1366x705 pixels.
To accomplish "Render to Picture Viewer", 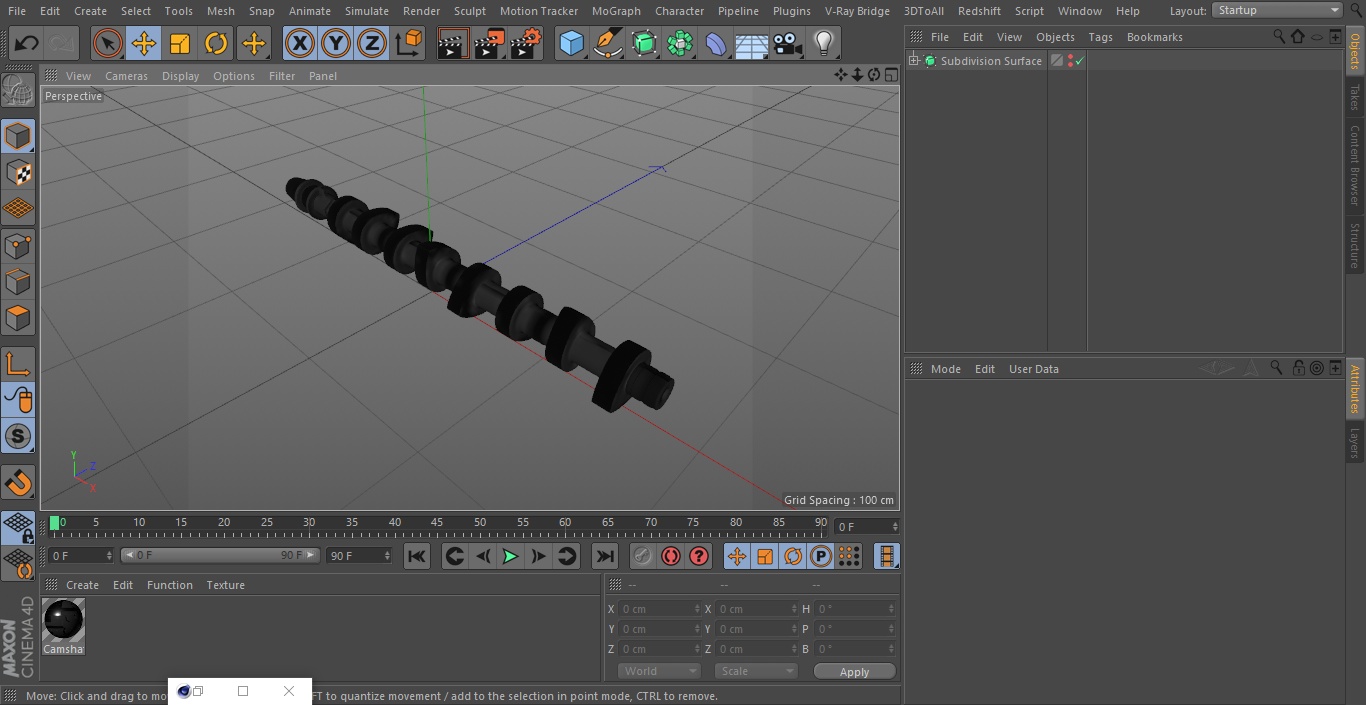I will [x=490, y=44].
